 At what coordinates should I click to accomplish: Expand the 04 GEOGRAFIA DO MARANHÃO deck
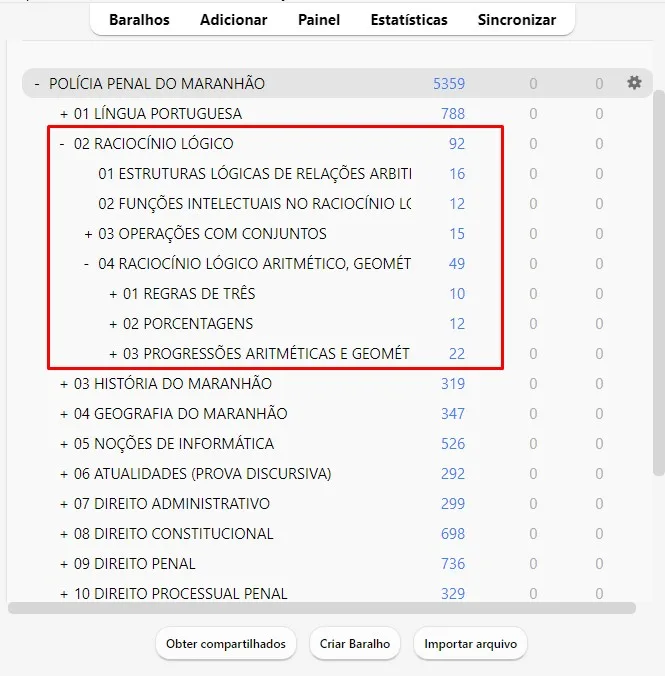pyautogui.click(x=64, y=414)
